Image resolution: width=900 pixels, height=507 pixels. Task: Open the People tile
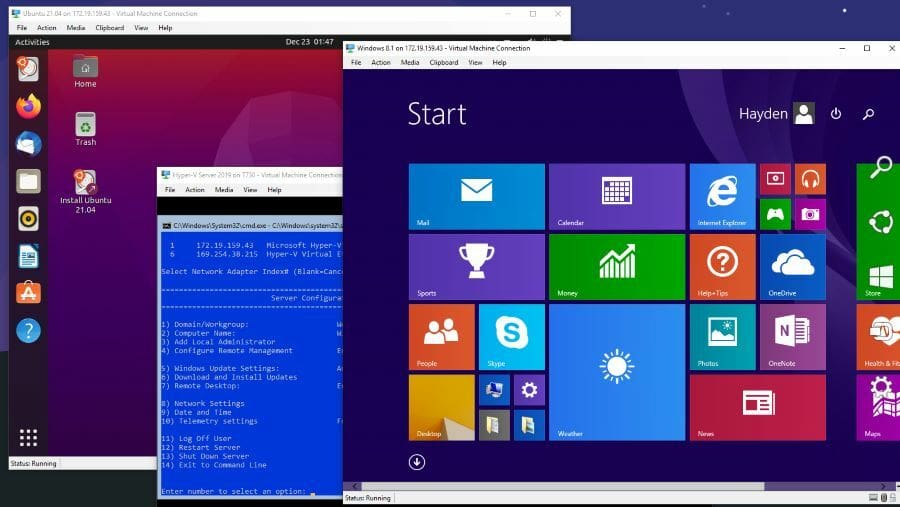click(x=441, y=337)
